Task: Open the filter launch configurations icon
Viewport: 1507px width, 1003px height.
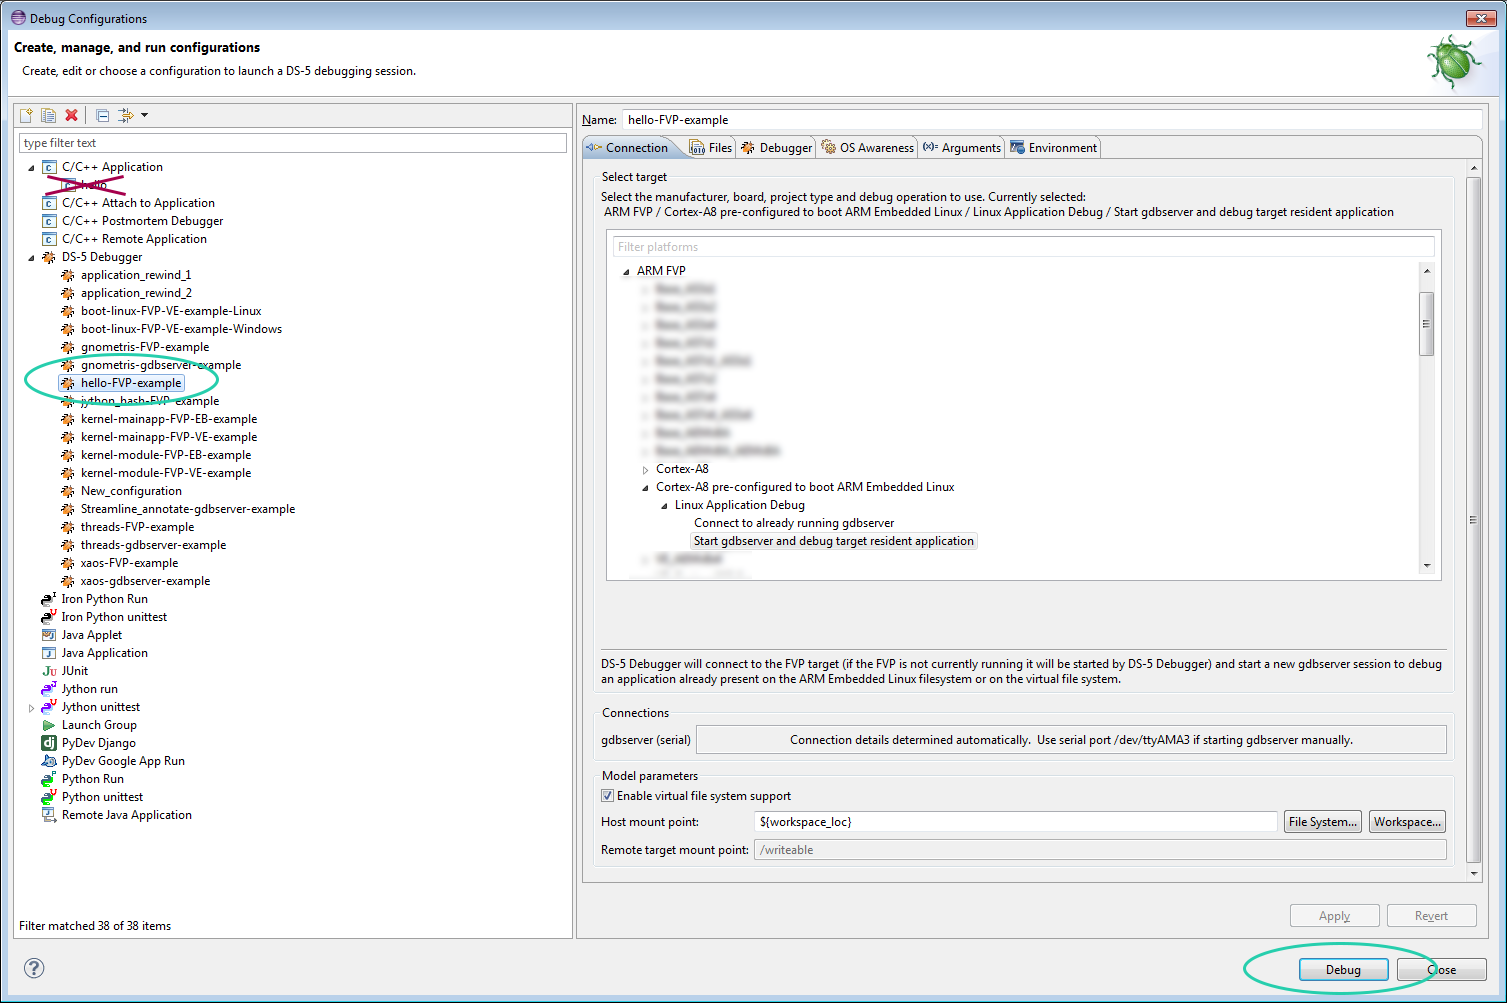Action: click(127, 115)
